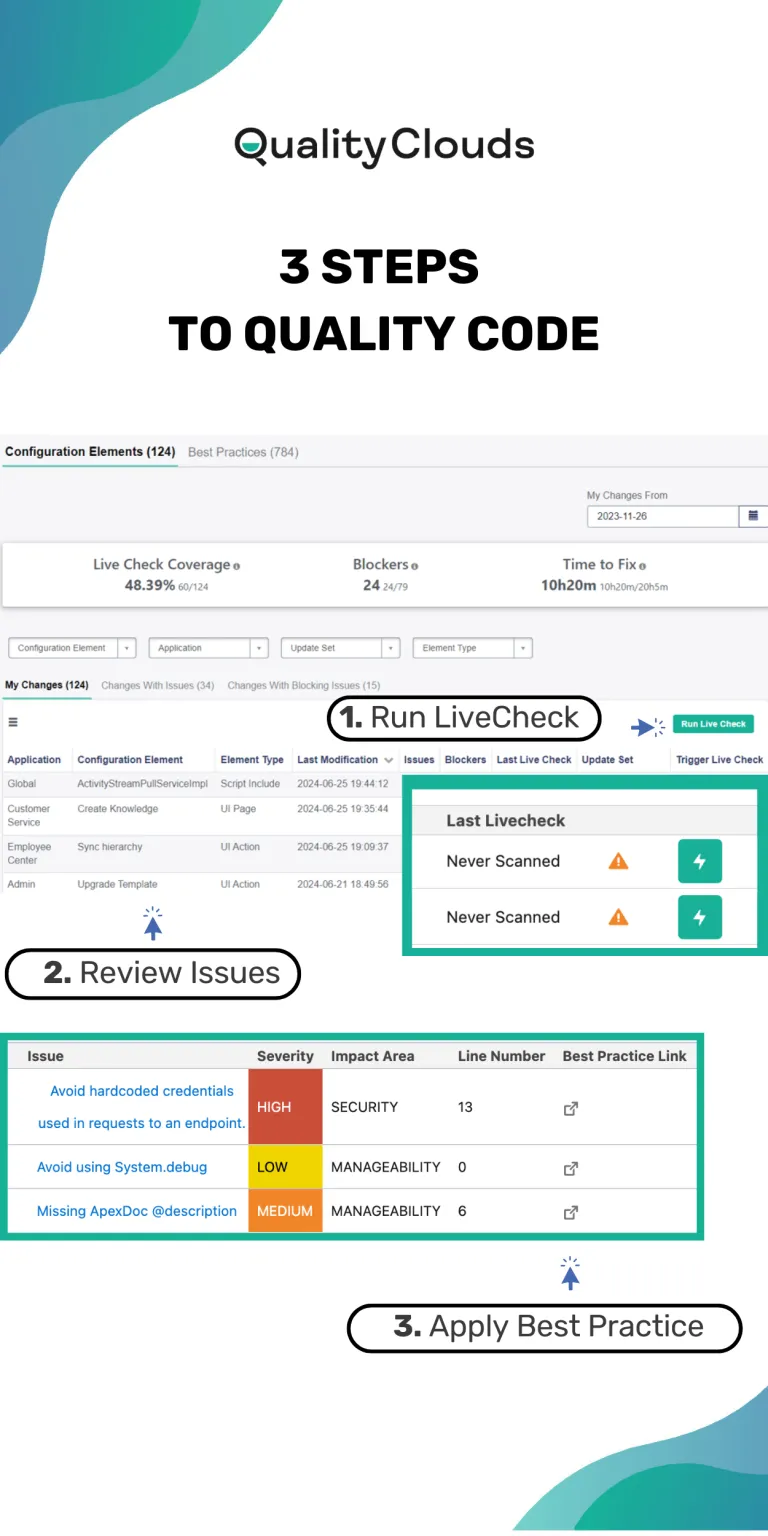Open the hamburger menu above the table
This screenshot has height=1536, width=768.
[13, 722]
